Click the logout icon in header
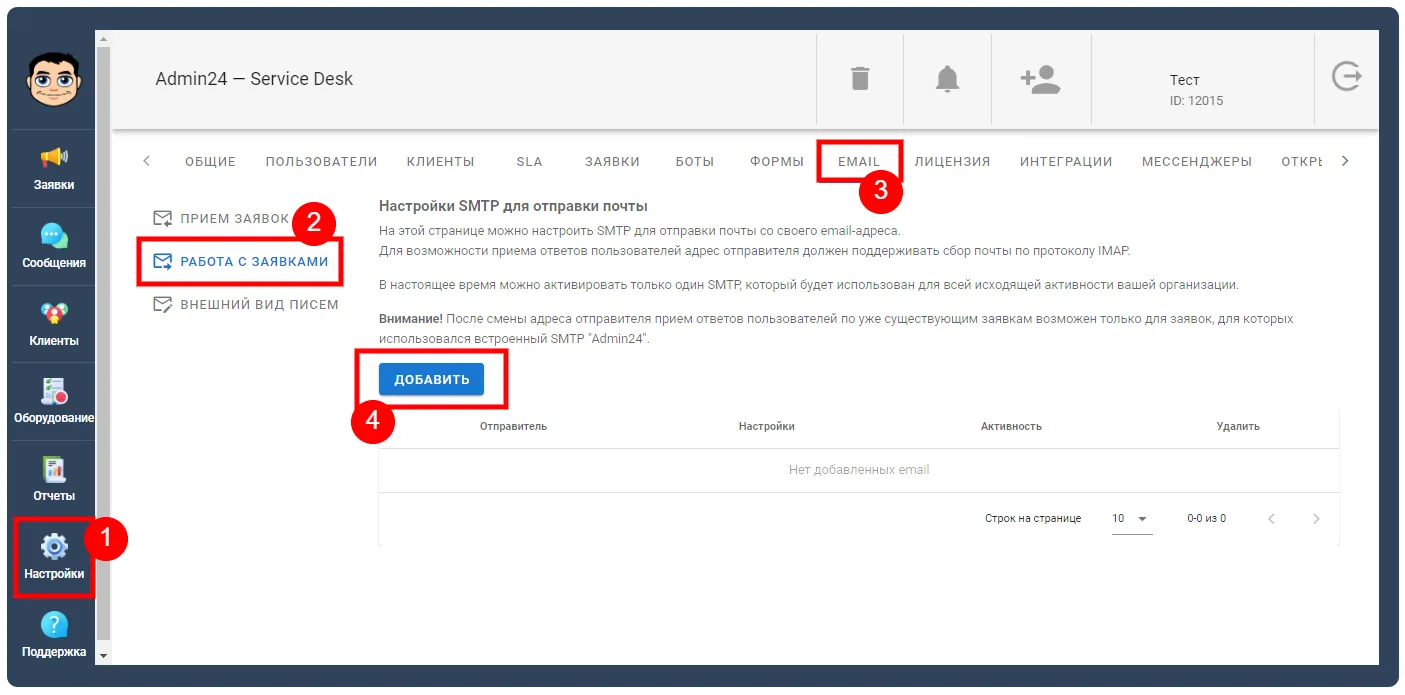The image size is (1405, 695). [x=1347, y=77]
